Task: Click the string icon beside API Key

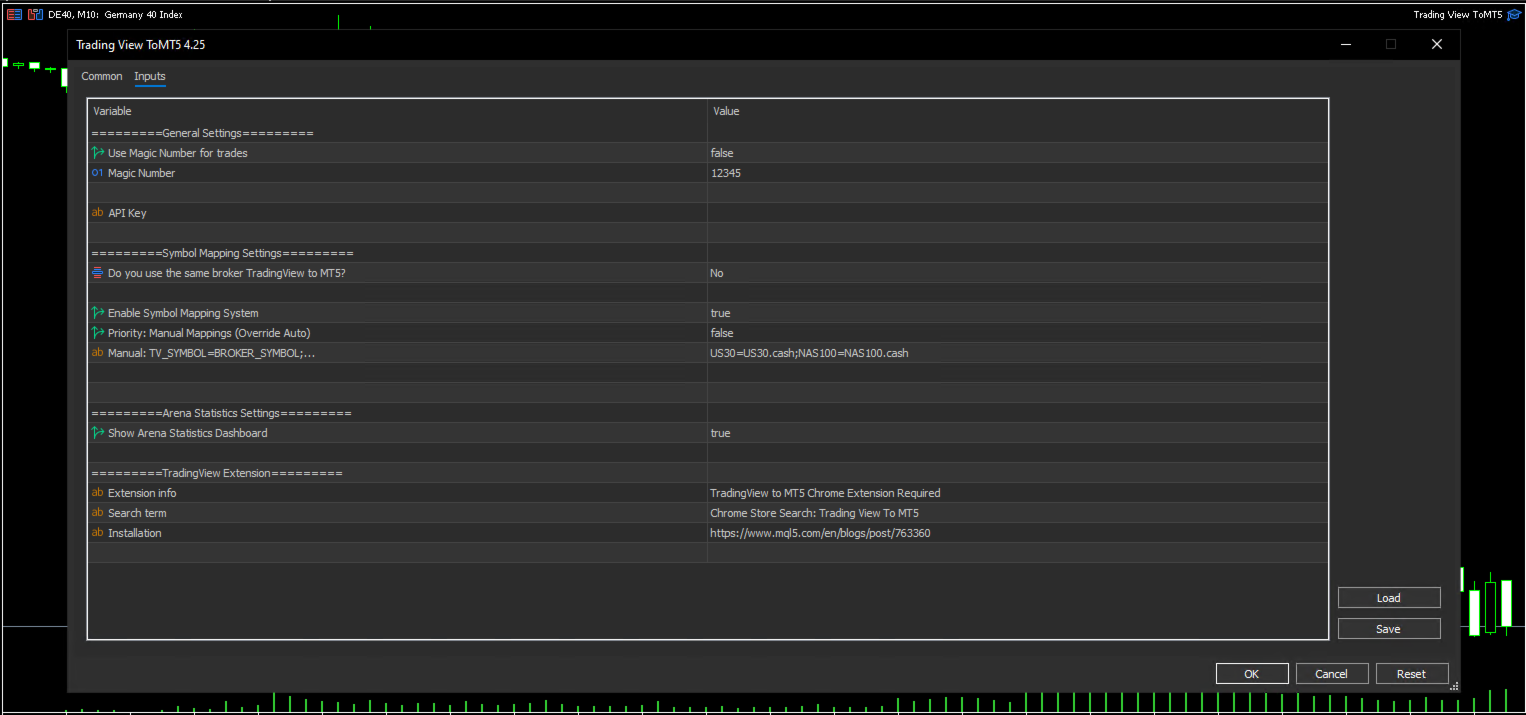Action: click(x=97, y=213)
